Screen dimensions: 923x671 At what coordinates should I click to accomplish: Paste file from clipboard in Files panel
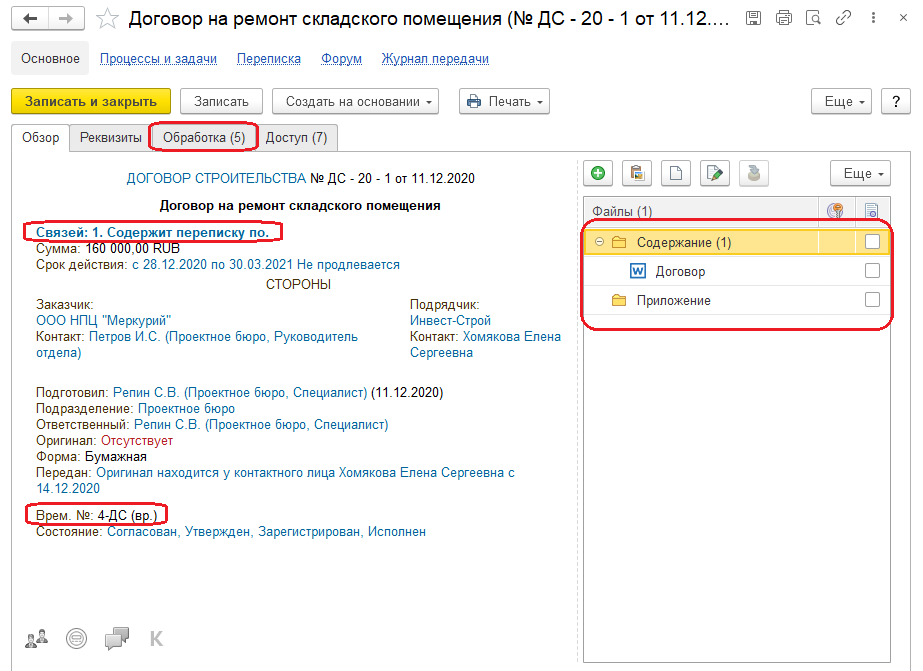click(x=637, y=173)
